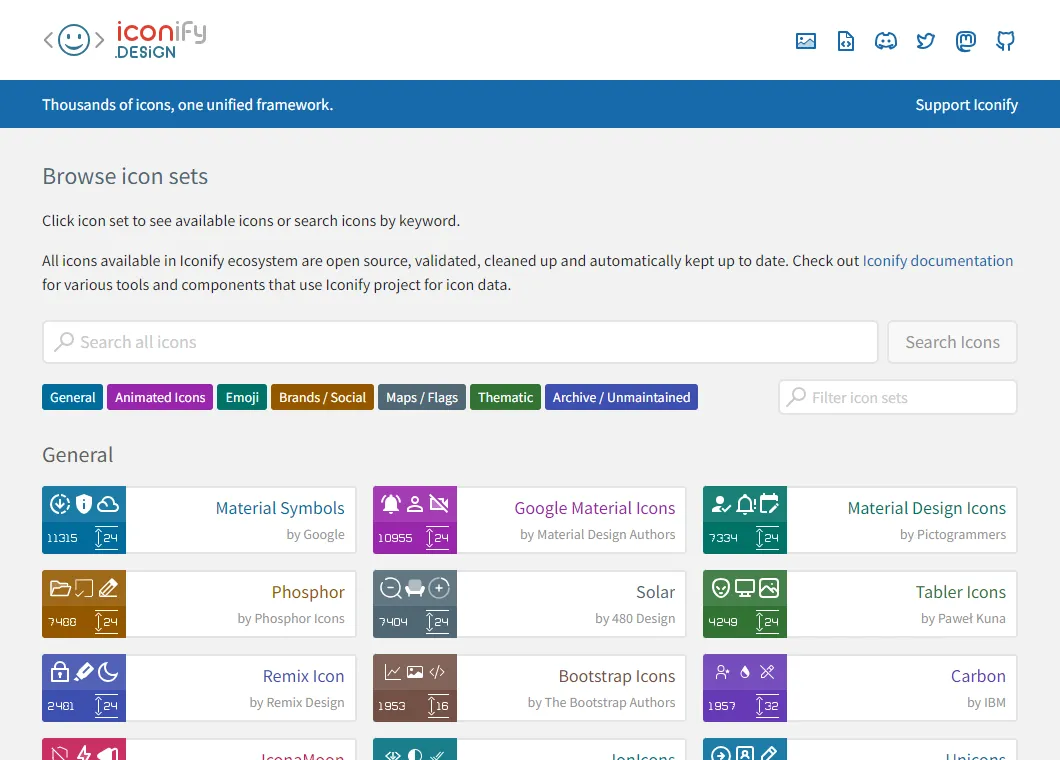
Task: Open the Discord icon link
Action: click(x=886, y=41)
